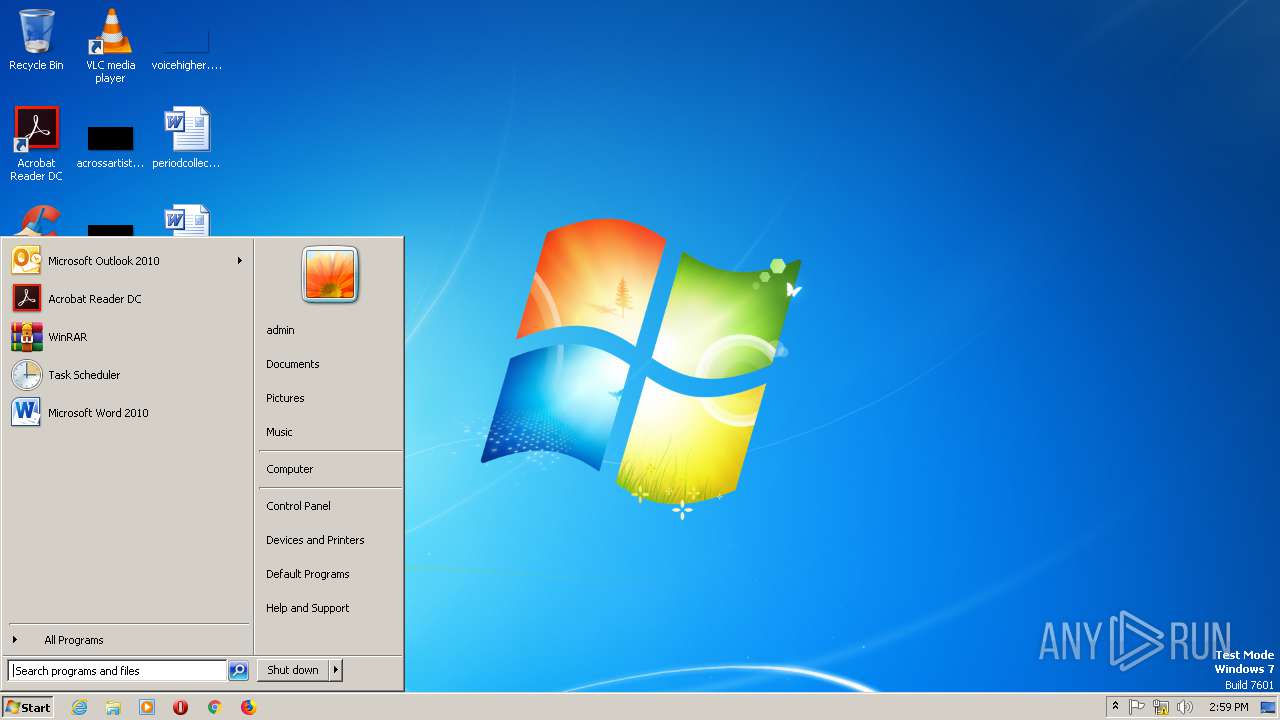Screen dimensions: 1280x720
Task: Select periodcollec Word document on desktop
Action: click(x=186, y=138)
